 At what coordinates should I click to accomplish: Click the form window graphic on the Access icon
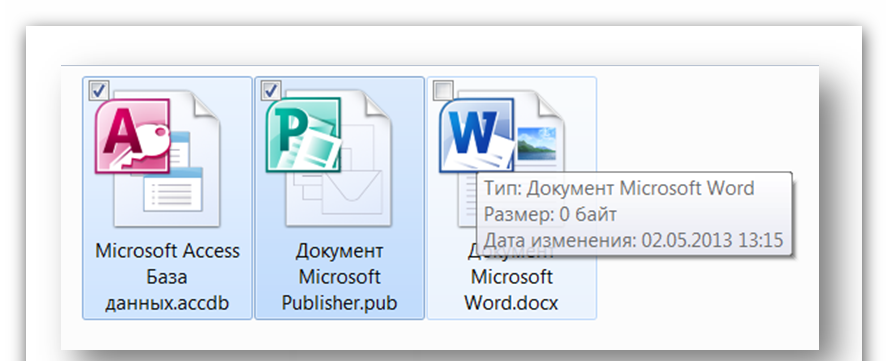(x=173, y=190)
